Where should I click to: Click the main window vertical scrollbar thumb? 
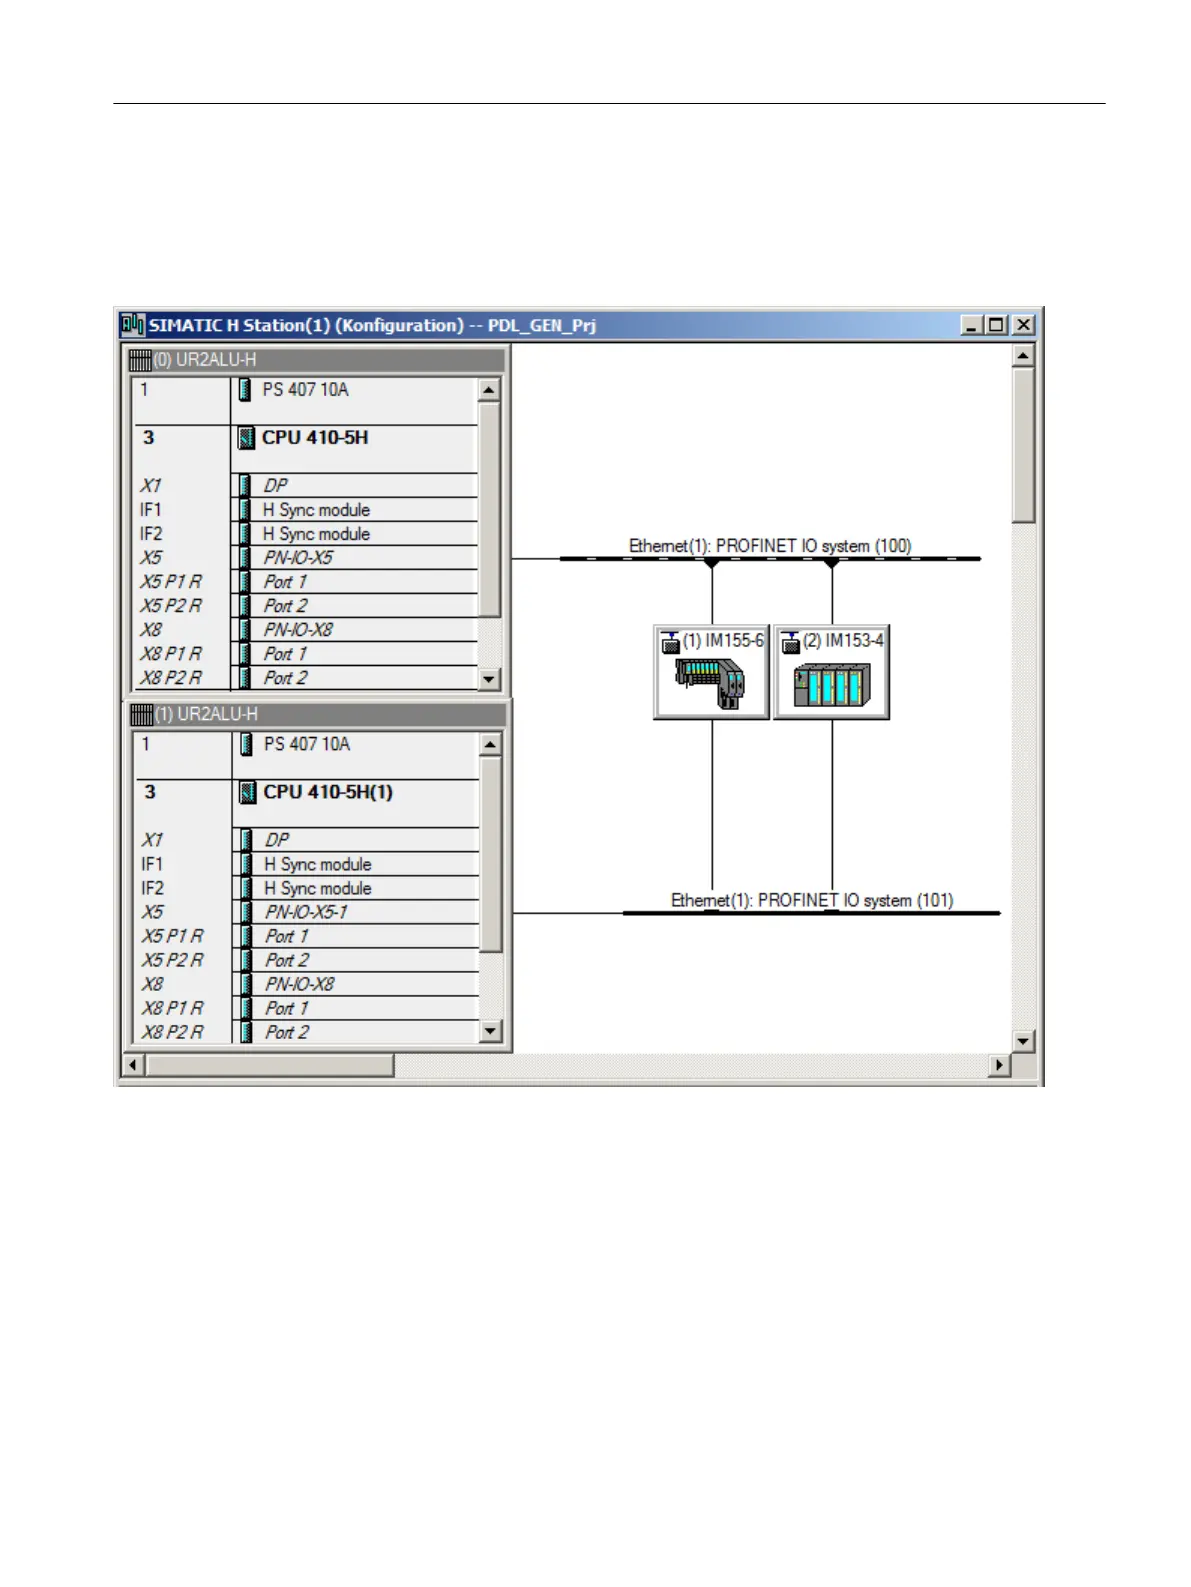point(1023,446)
